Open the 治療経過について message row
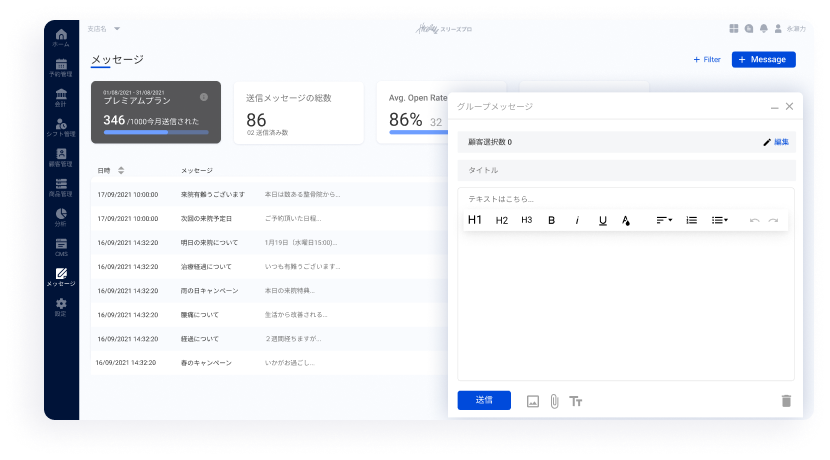Image resolution: width=830 pixels, height=460 pixels. coord(269,267)
